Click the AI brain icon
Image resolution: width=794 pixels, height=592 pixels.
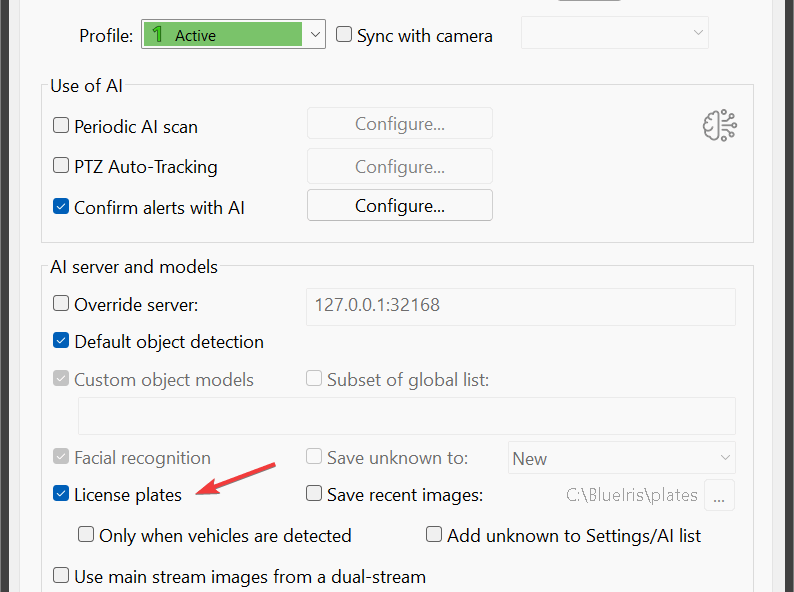719,126
